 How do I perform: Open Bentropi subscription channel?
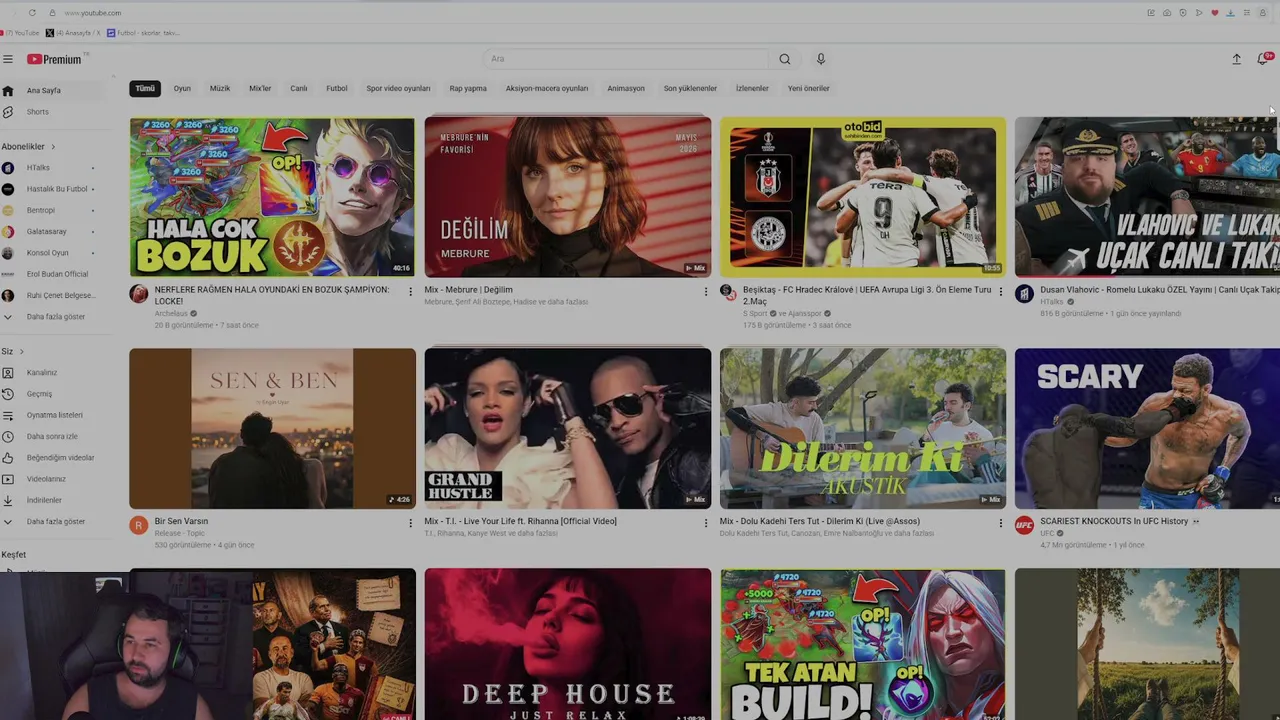coord(52,211)
